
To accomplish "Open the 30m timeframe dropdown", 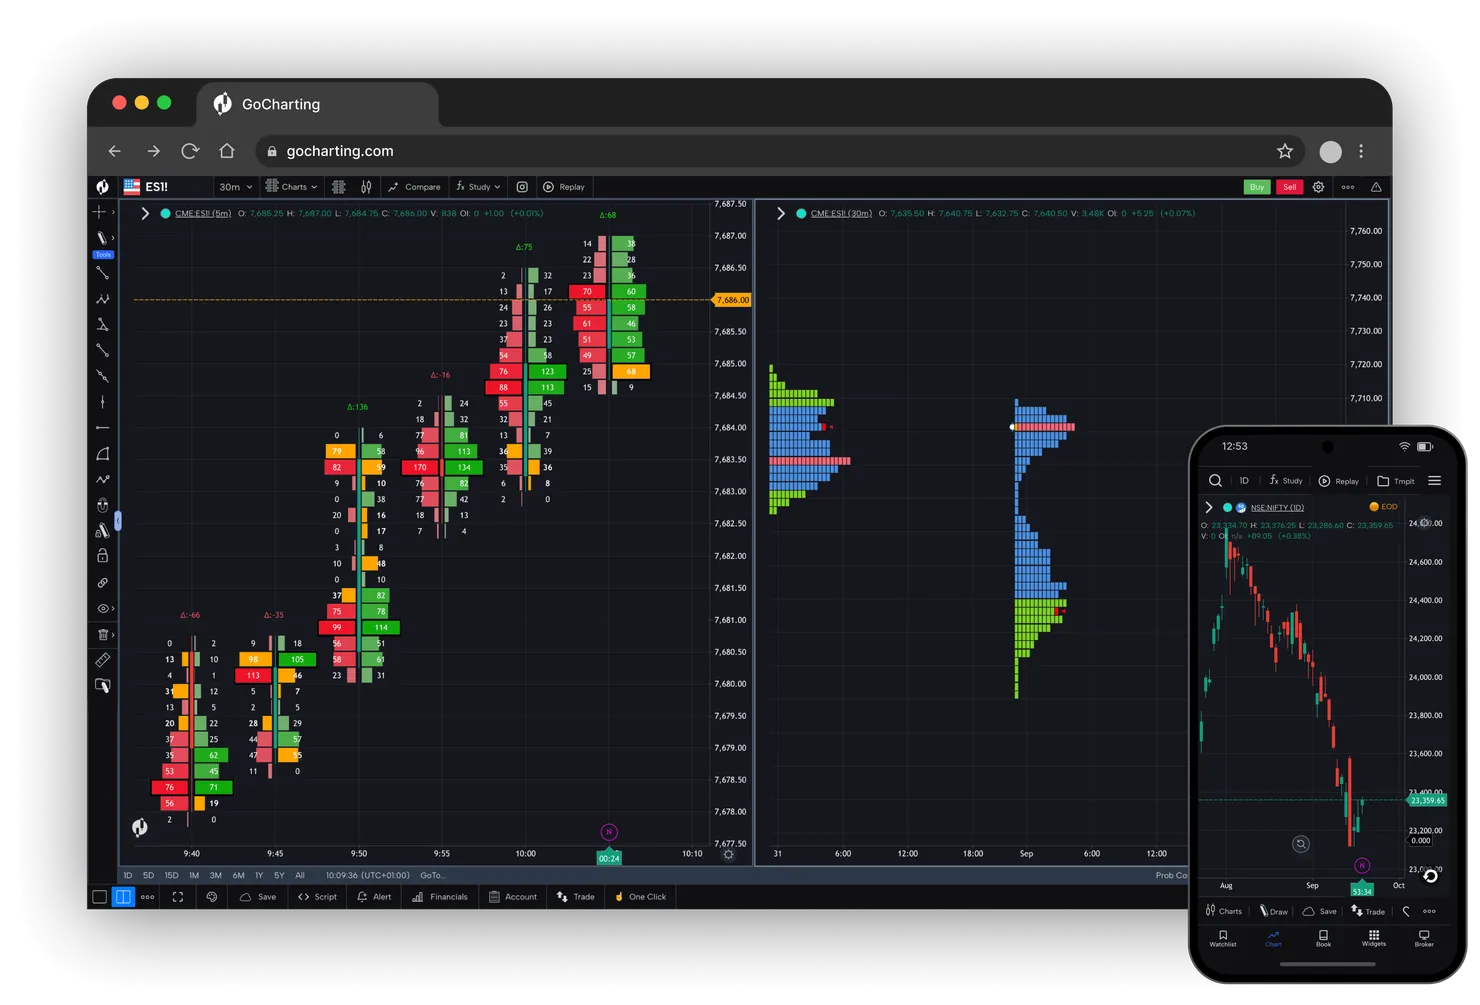I will coord(236,187).
